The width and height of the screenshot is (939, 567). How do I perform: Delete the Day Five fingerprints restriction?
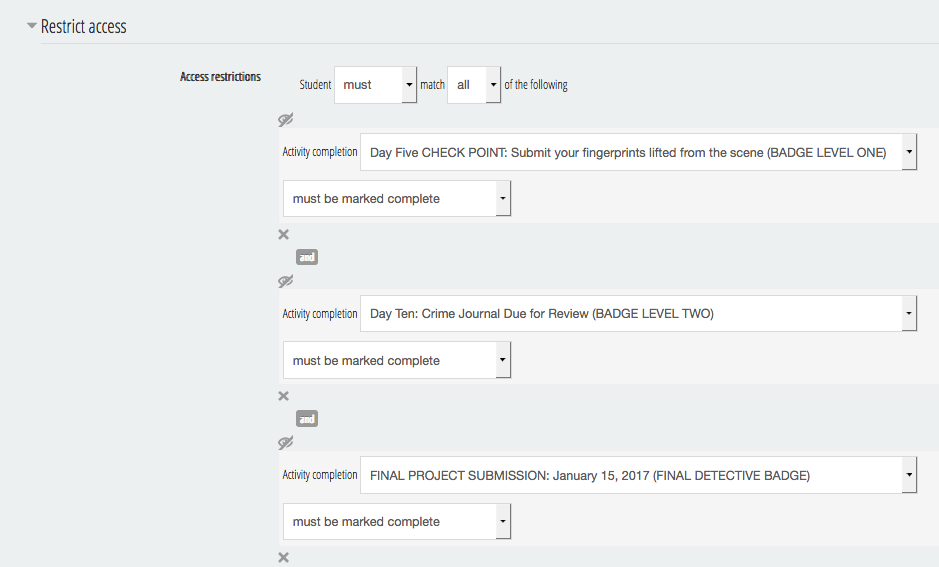click(284, 234)
